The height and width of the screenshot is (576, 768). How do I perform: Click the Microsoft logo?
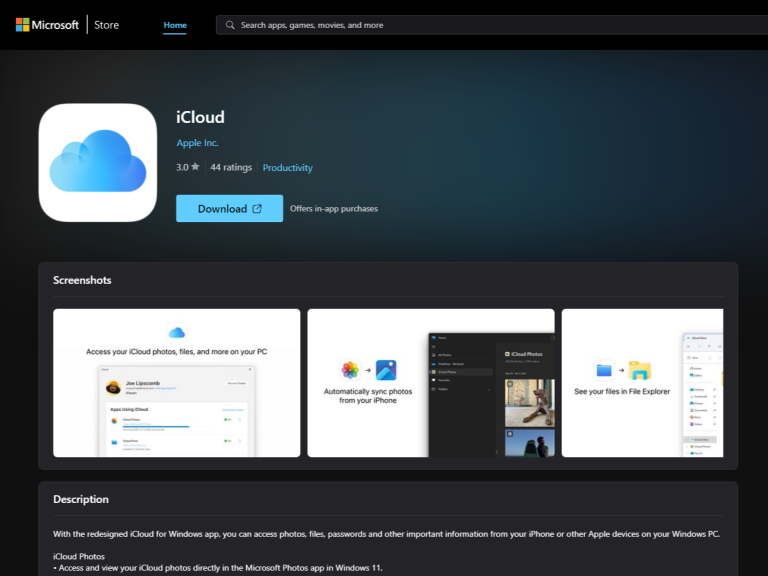pos(47,24)
